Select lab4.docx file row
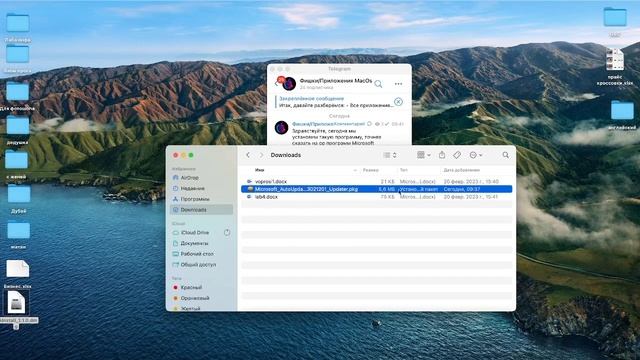 [x=376, y=197]
